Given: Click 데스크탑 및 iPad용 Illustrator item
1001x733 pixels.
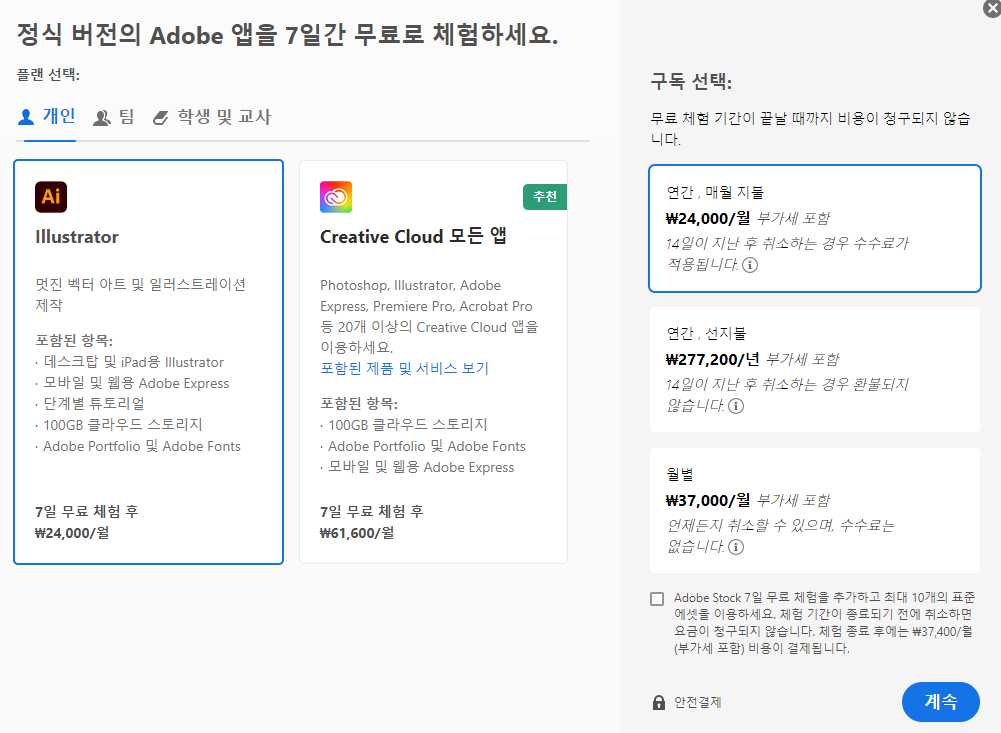Looking at the screenshot, I should (133, 362).
